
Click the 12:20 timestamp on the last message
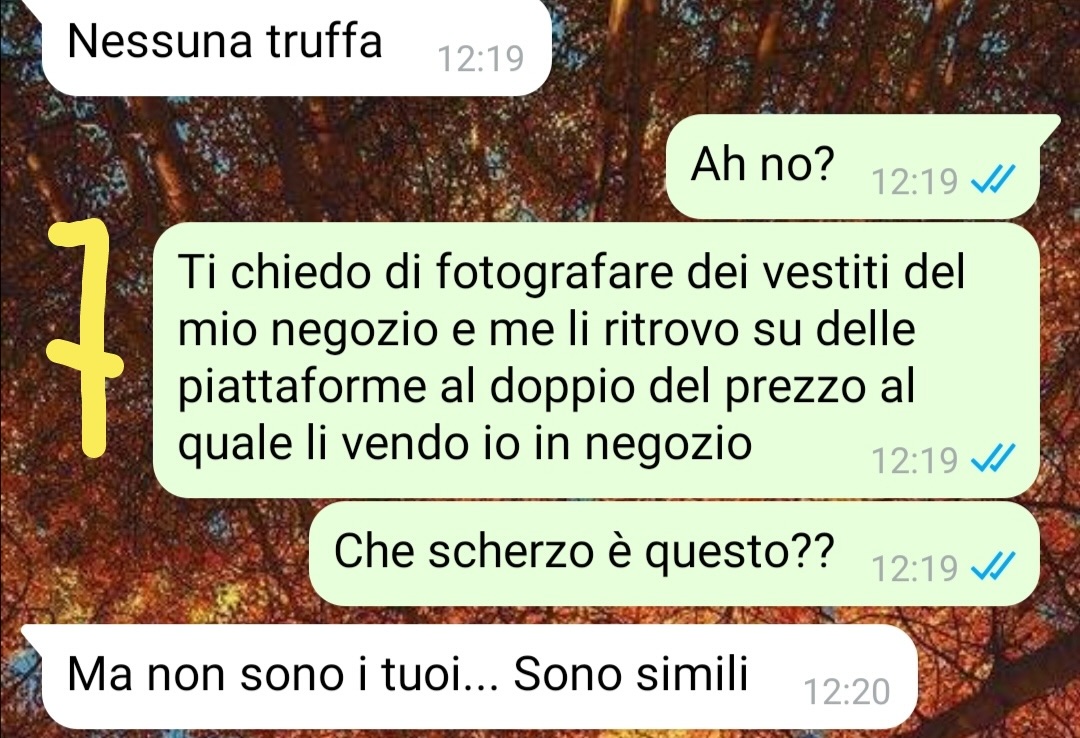click(847, 692)
